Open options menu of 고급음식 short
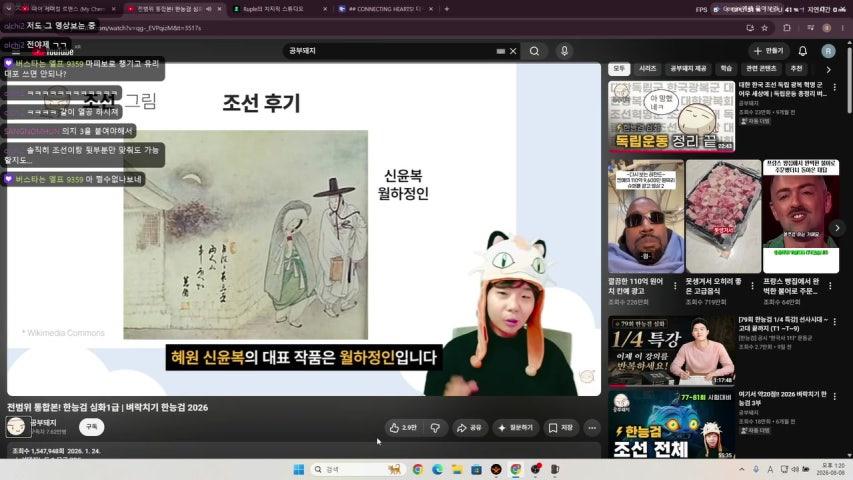 pyautogui.click(x=752, y=286)
